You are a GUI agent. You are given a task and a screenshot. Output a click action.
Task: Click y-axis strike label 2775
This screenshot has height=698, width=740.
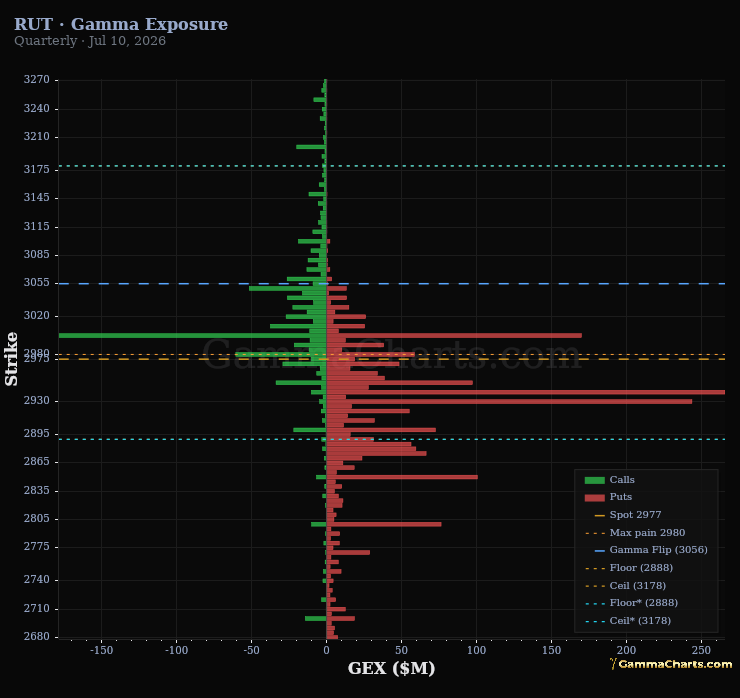[x=37, y=546]
